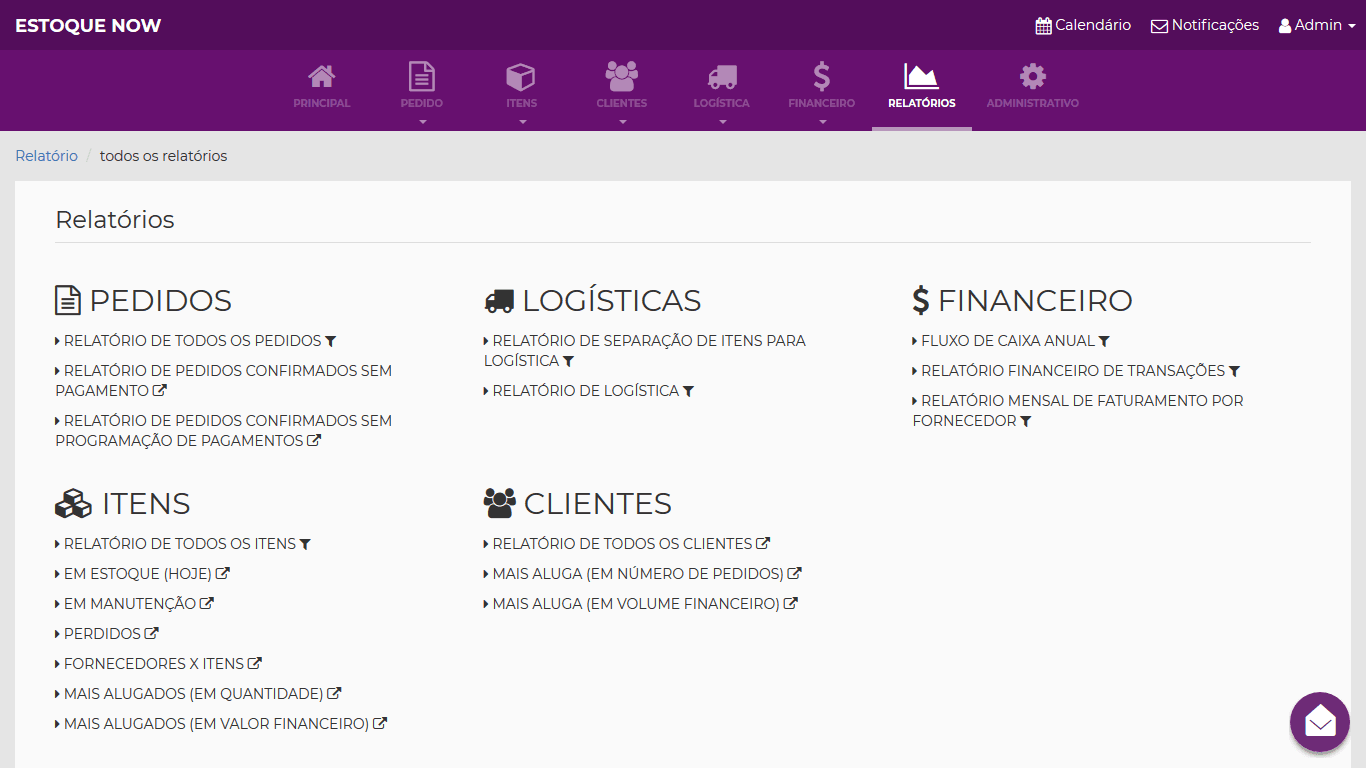Open the Notificações link

[x=1205, y=25]
